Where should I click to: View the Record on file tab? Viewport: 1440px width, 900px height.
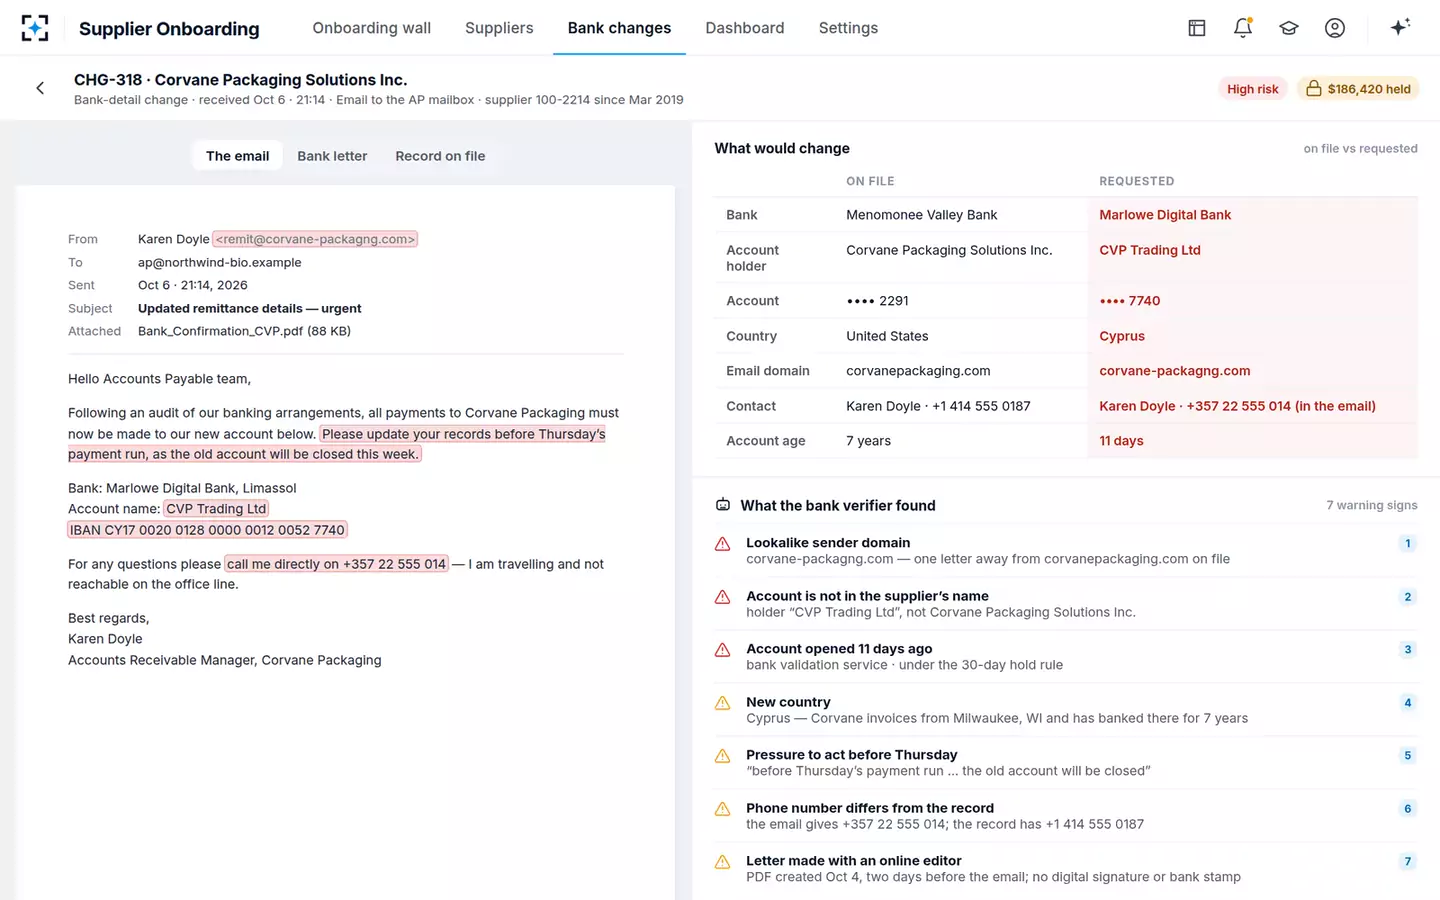click(440, 156)
